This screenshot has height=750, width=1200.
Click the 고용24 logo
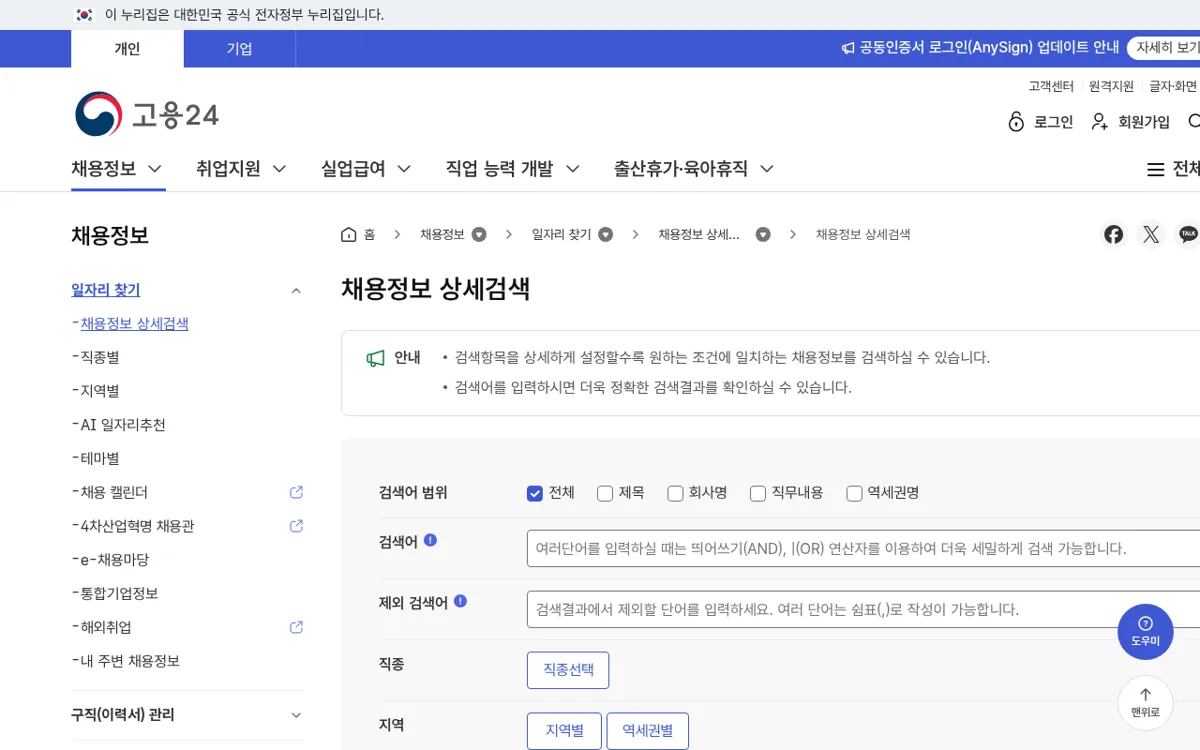pos(147,115)
